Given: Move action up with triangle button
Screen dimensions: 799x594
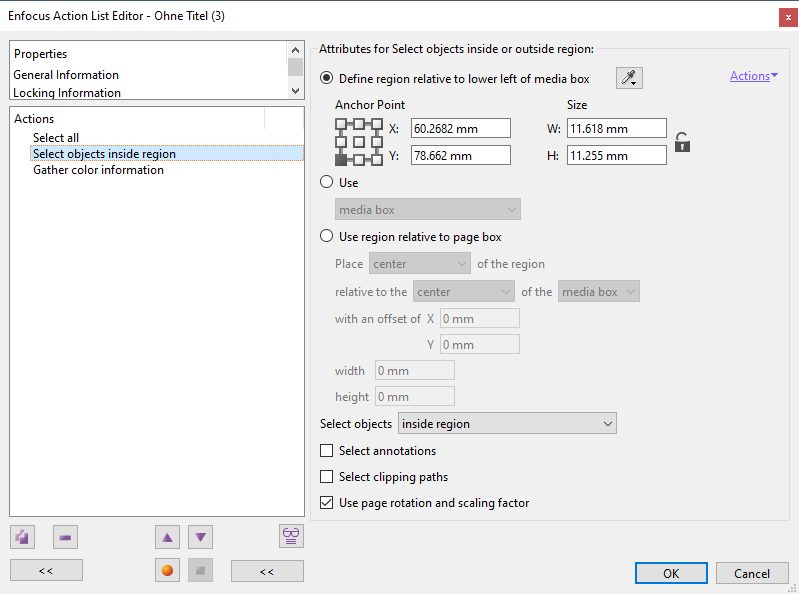Looking at the screenshot, I should [167, 537].
